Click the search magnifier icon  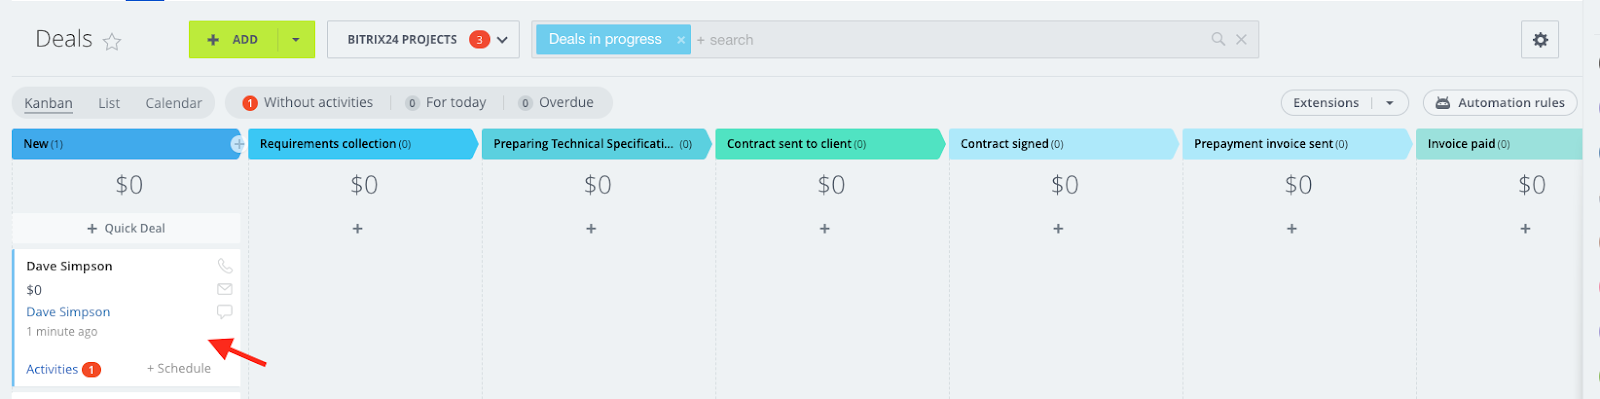coord(1218,39)
